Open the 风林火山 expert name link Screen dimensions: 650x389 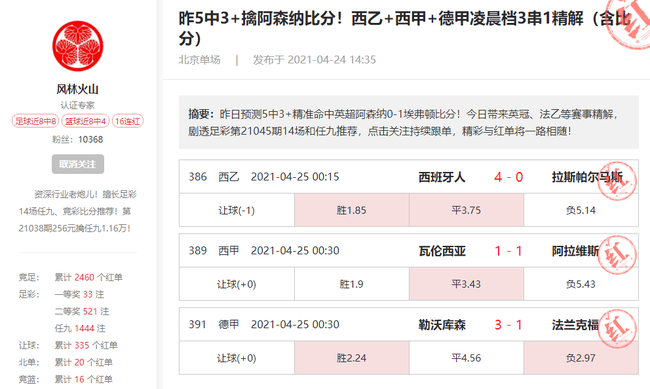click(x=78, y=89)
